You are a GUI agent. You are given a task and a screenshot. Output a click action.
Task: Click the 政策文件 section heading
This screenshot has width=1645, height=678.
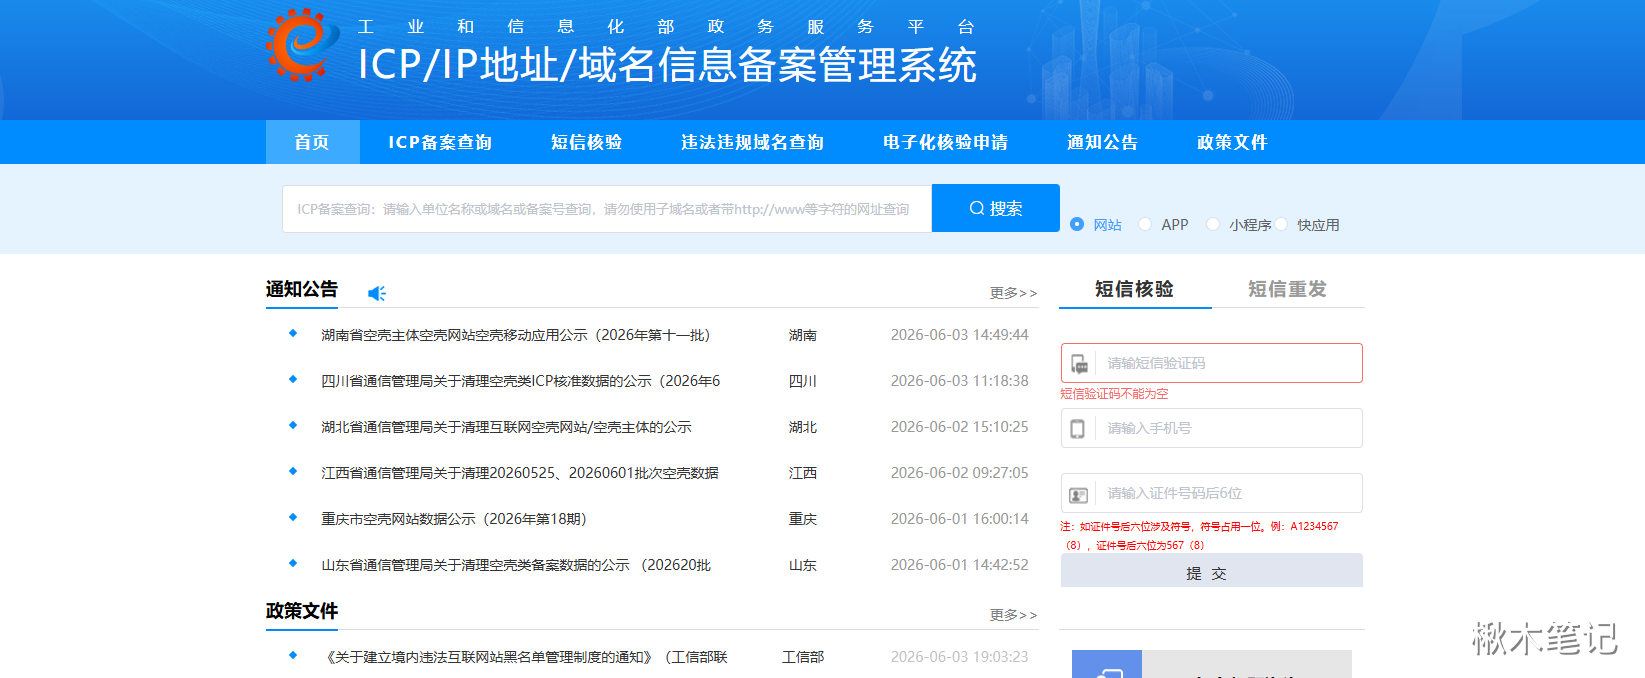[x=302, y=611]
